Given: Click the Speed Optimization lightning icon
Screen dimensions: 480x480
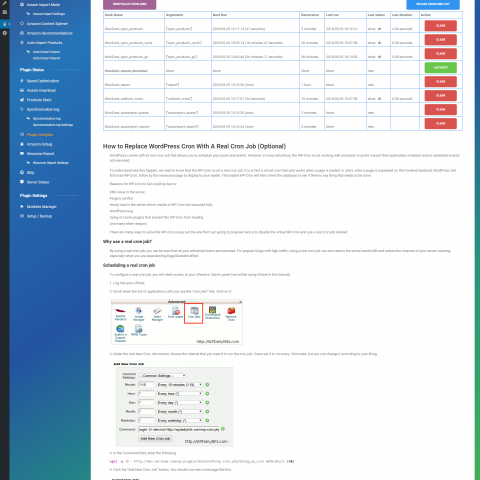Looking at the screenshot, I should click(x=22, y=81).
